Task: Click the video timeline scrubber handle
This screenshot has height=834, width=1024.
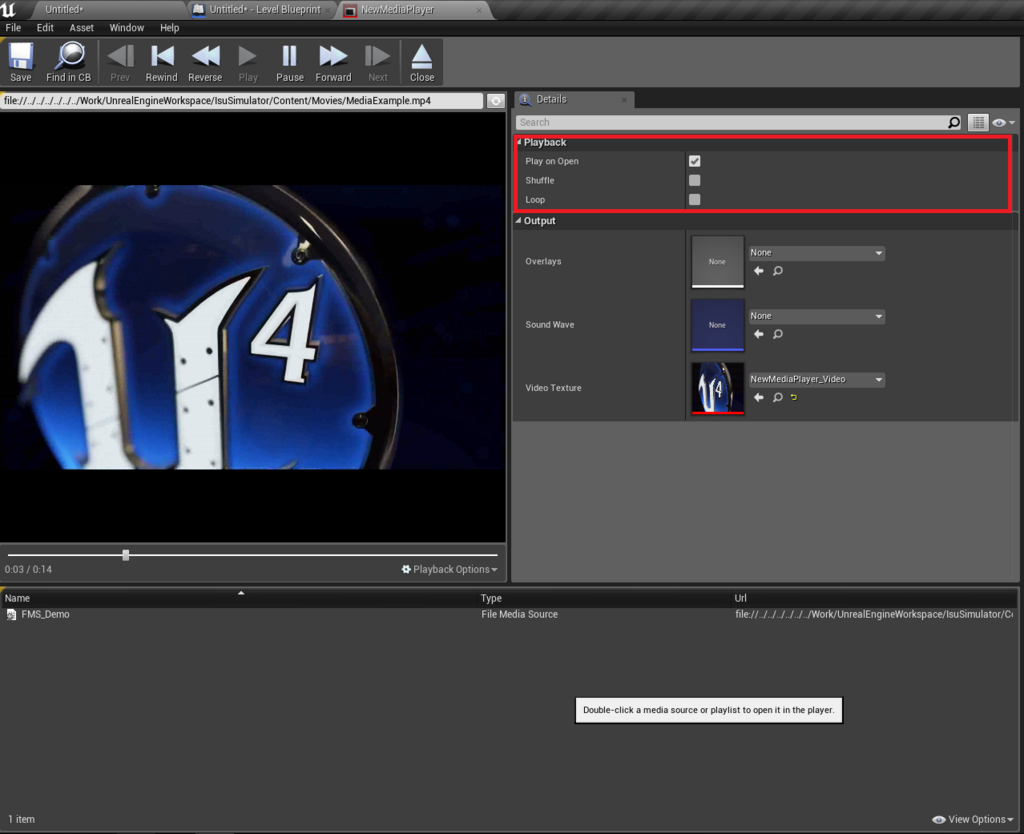Action: click(x=125, y=555)
